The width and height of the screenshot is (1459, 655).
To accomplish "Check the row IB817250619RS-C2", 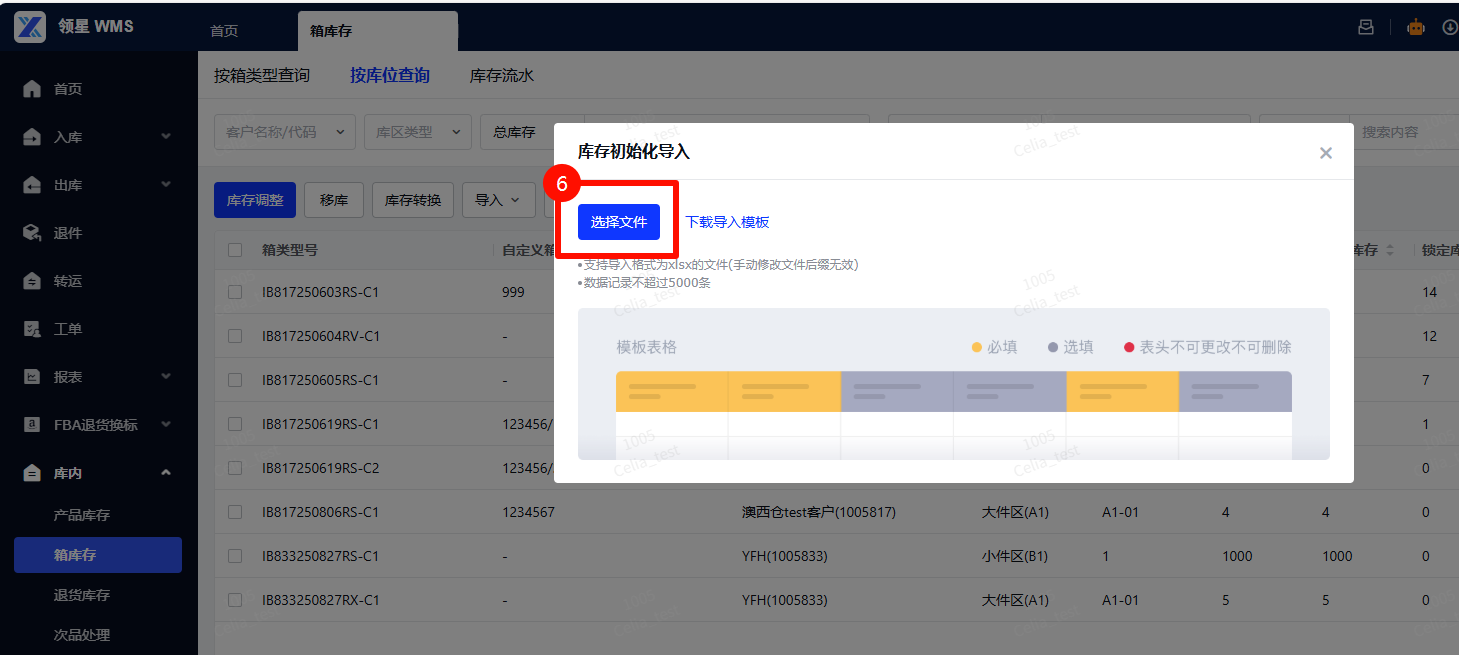I will [x=235, y=468].
